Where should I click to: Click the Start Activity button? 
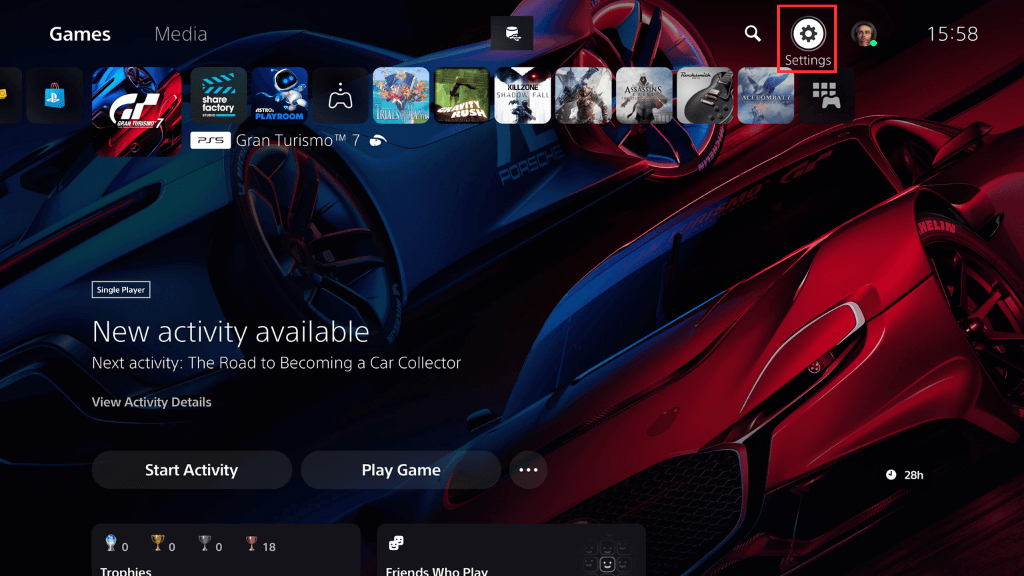pyautogui.click(x=191, y=470)
